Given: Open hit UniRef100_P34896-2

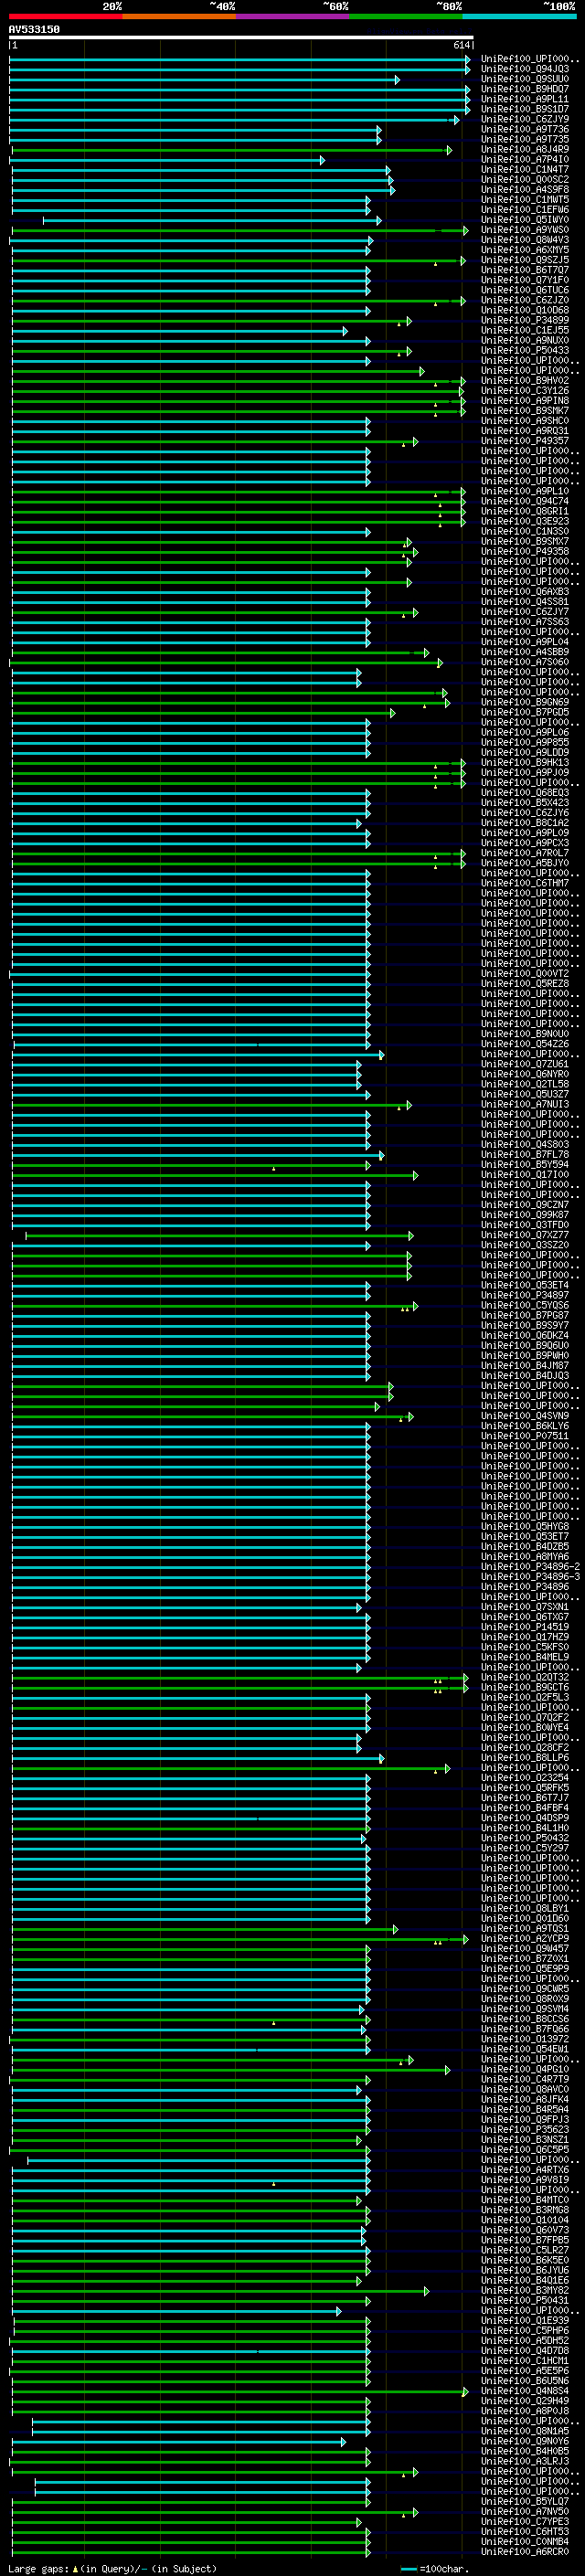Looking at the screenshot, I should [x=530, y=1567].
